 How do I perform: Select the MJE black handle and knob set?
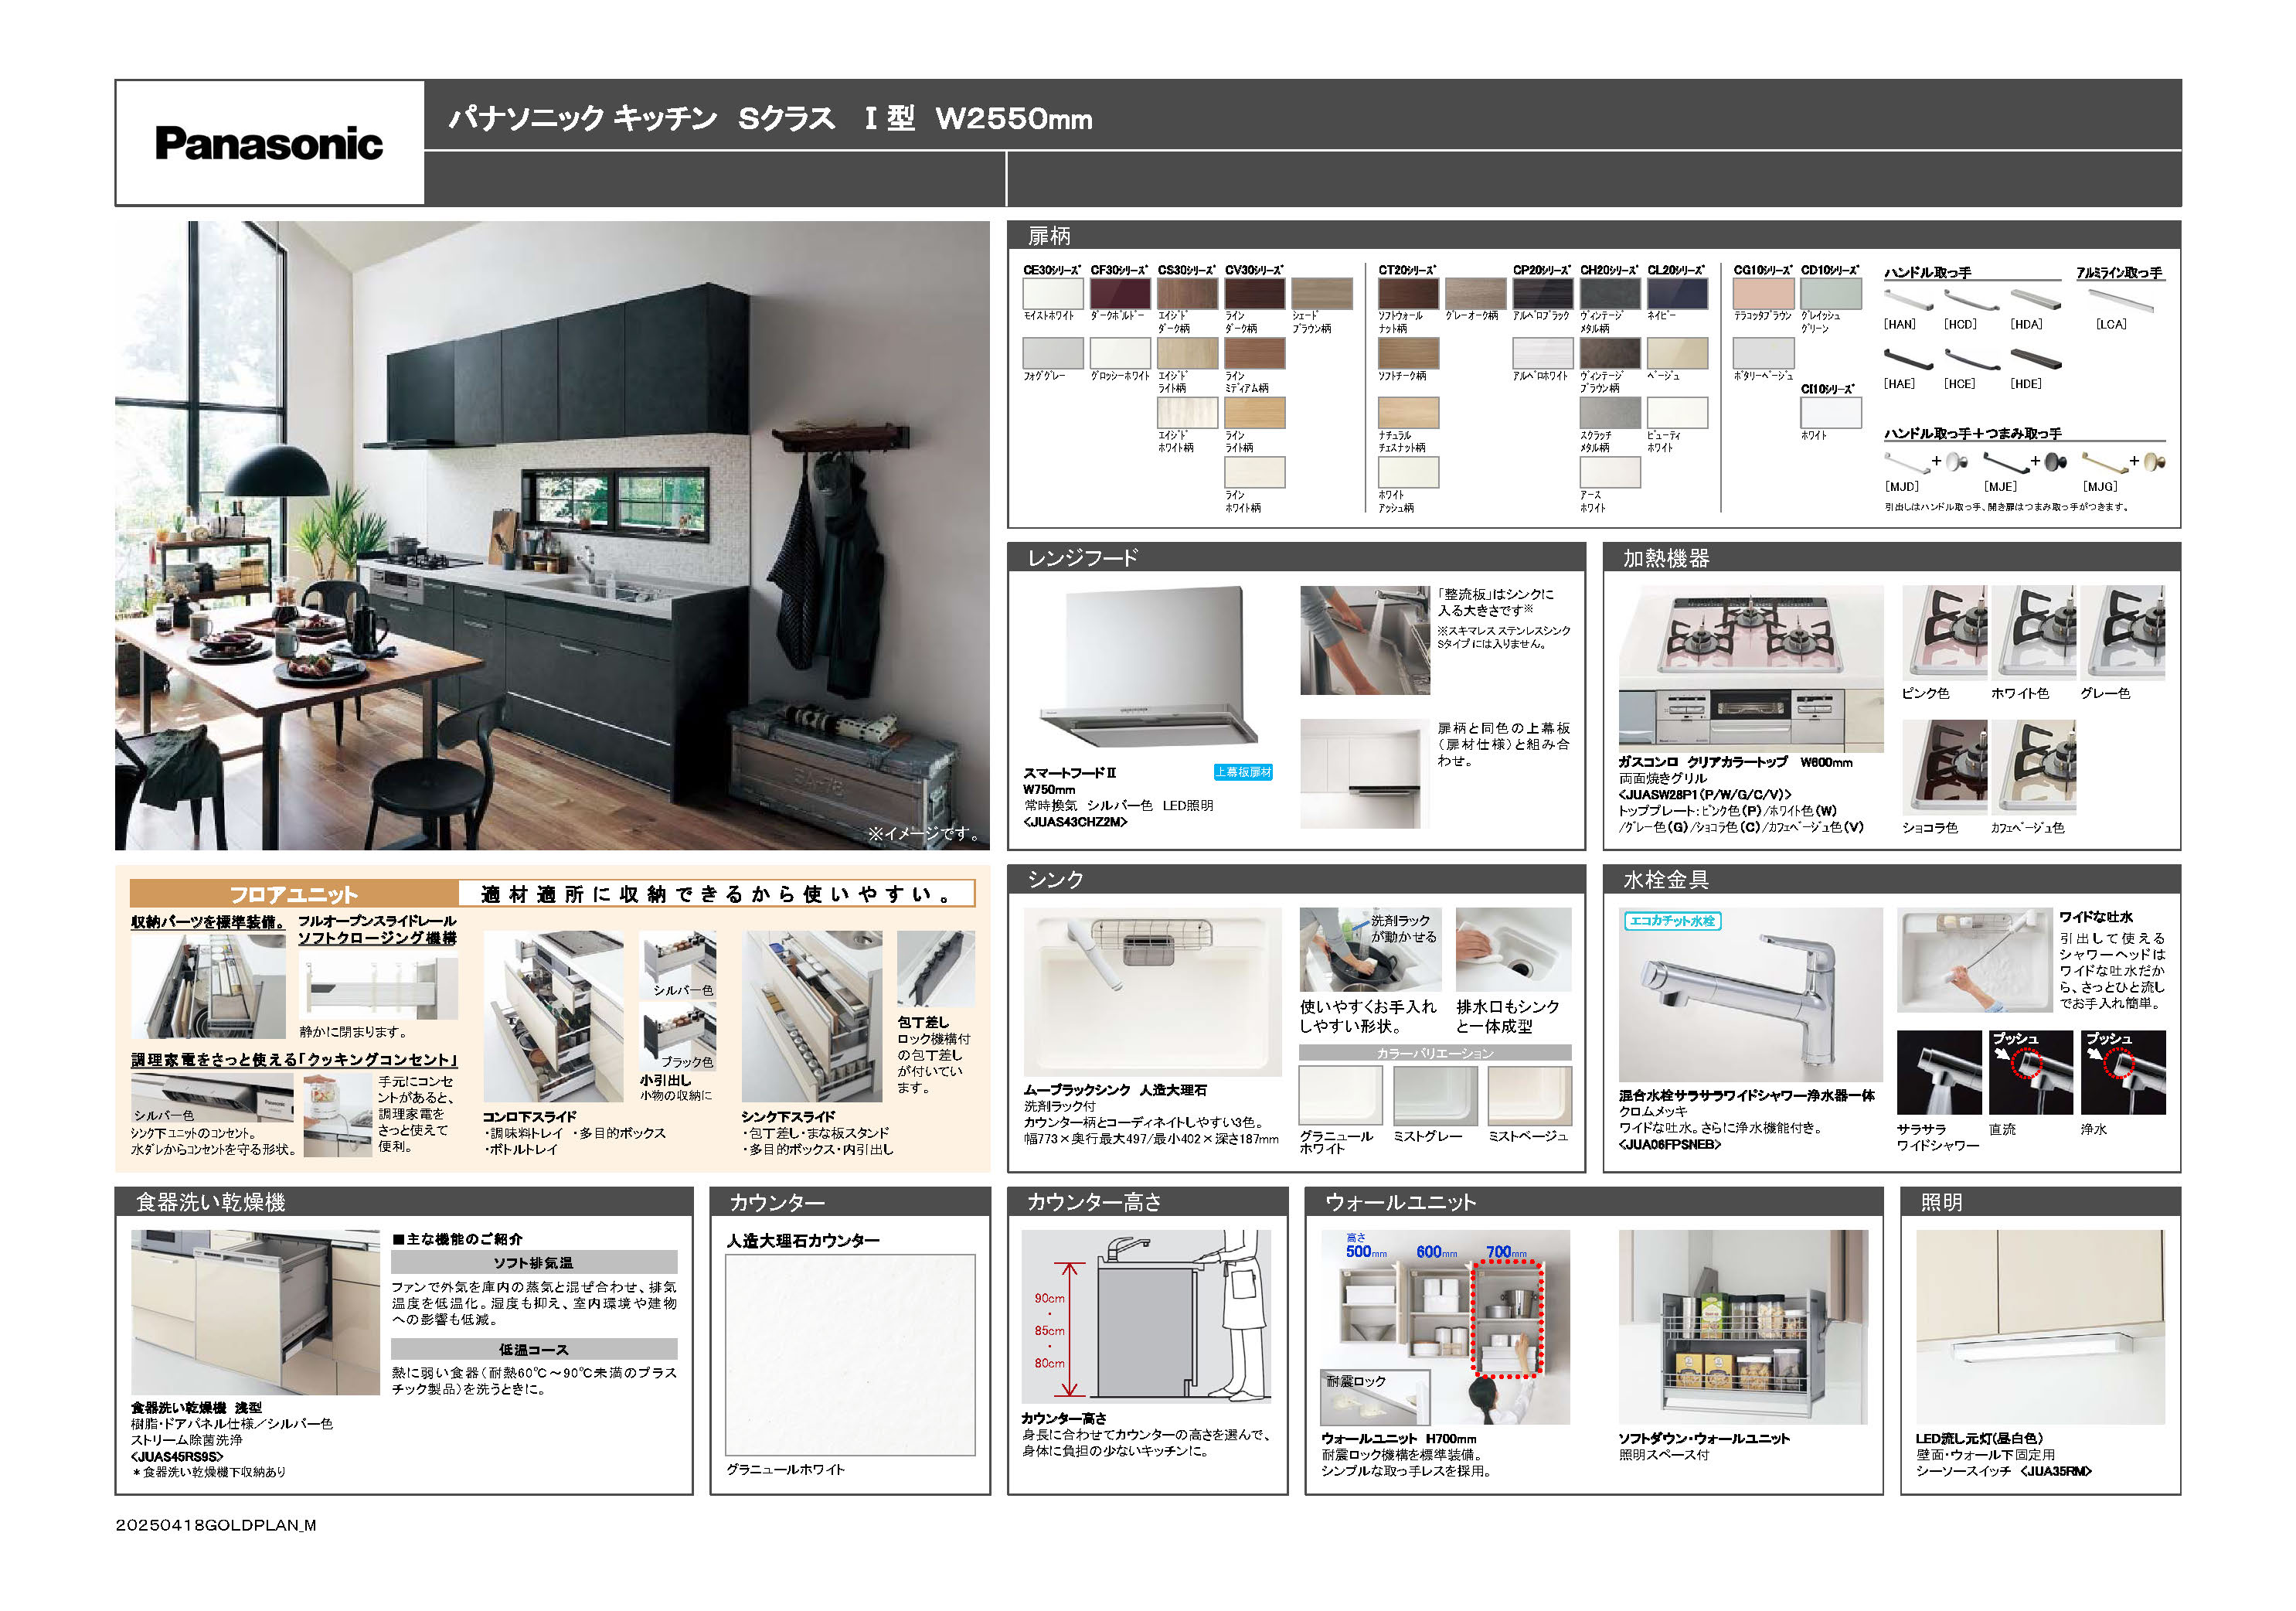pyautogui.click(x=2025, y=463)
